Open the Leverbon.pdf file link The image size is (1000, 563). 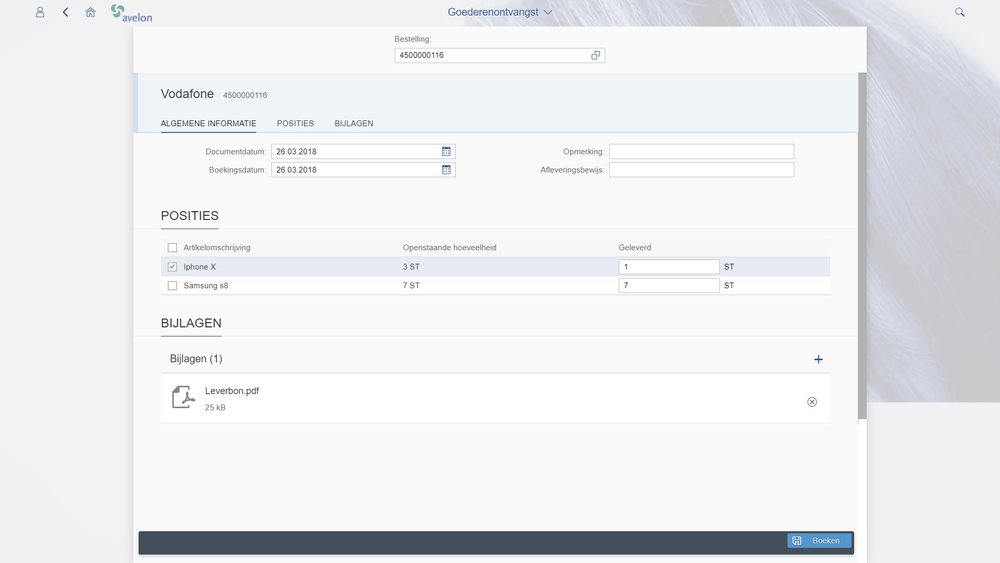[232, 391]
